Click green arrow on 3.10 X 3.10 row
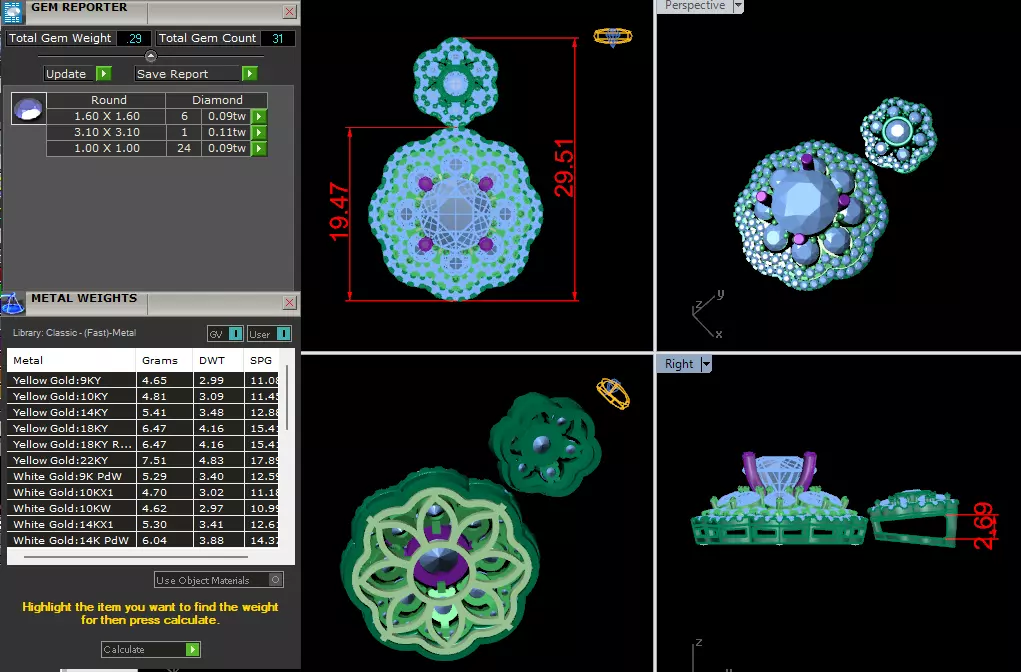This screenshot has height=672, width=1021. [259, 132]
